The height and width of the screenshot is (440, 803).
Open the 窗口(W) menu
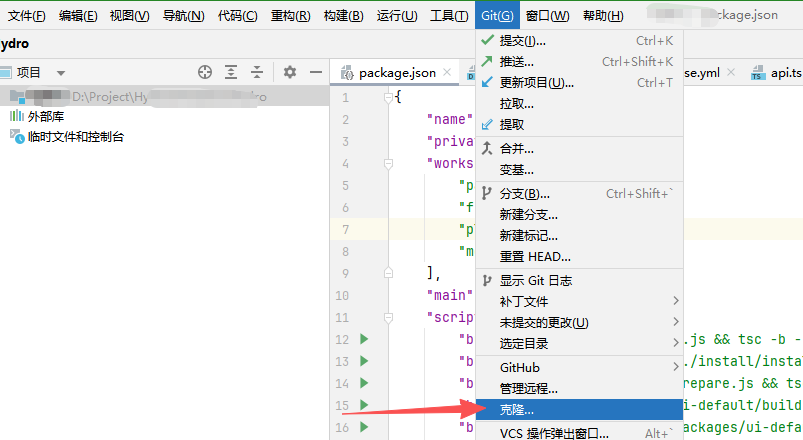(x=547, y=16)
